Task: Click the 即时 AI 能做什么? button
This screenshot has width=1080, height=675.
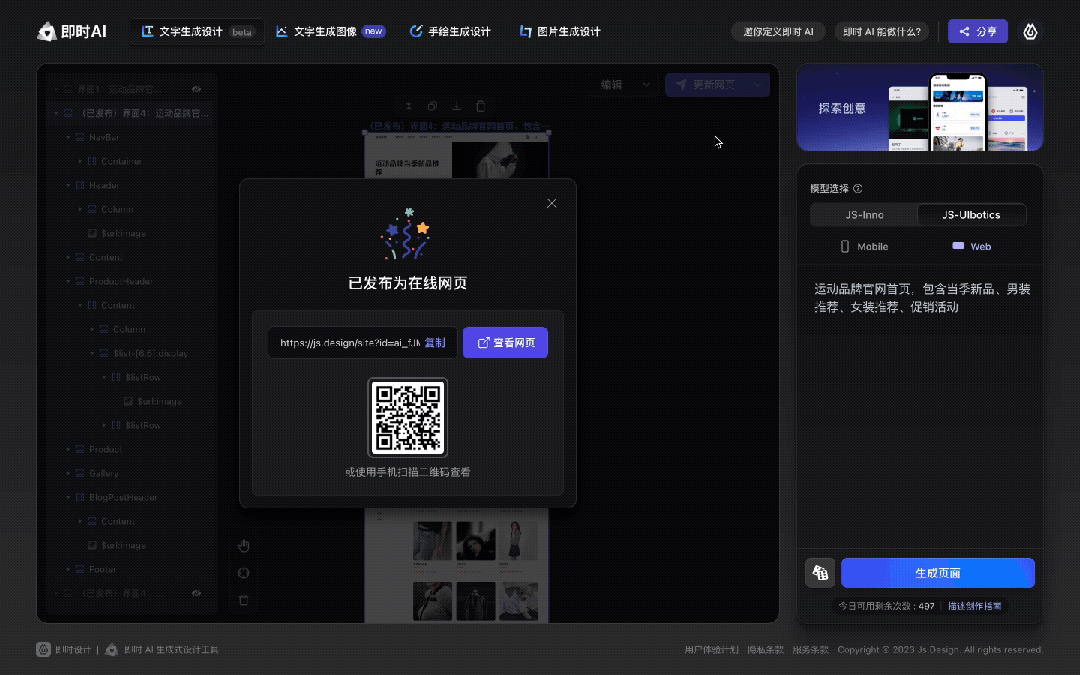Action: [x=882, y=32]
